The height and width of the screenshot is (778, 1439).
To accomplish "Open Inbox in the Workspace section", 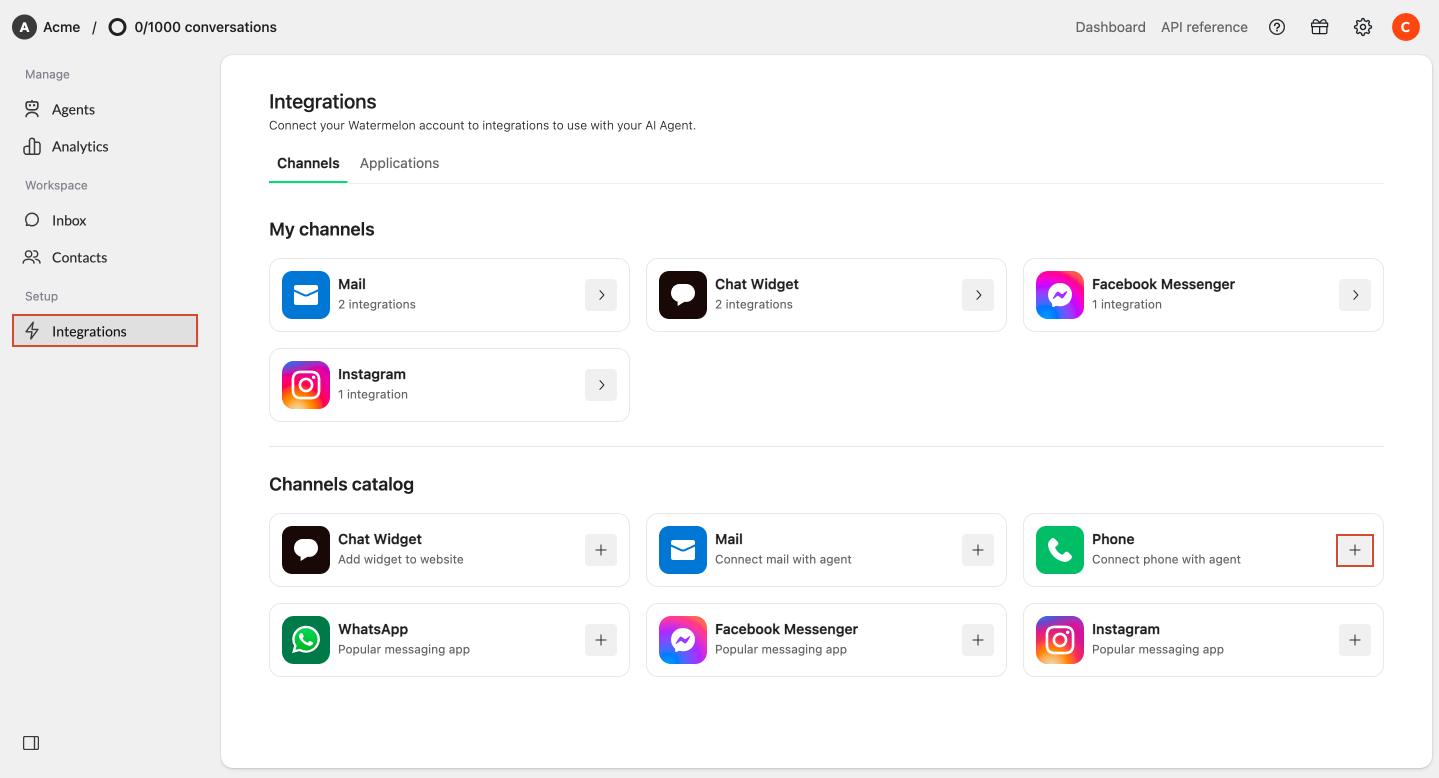I will [x=105, y=220].
